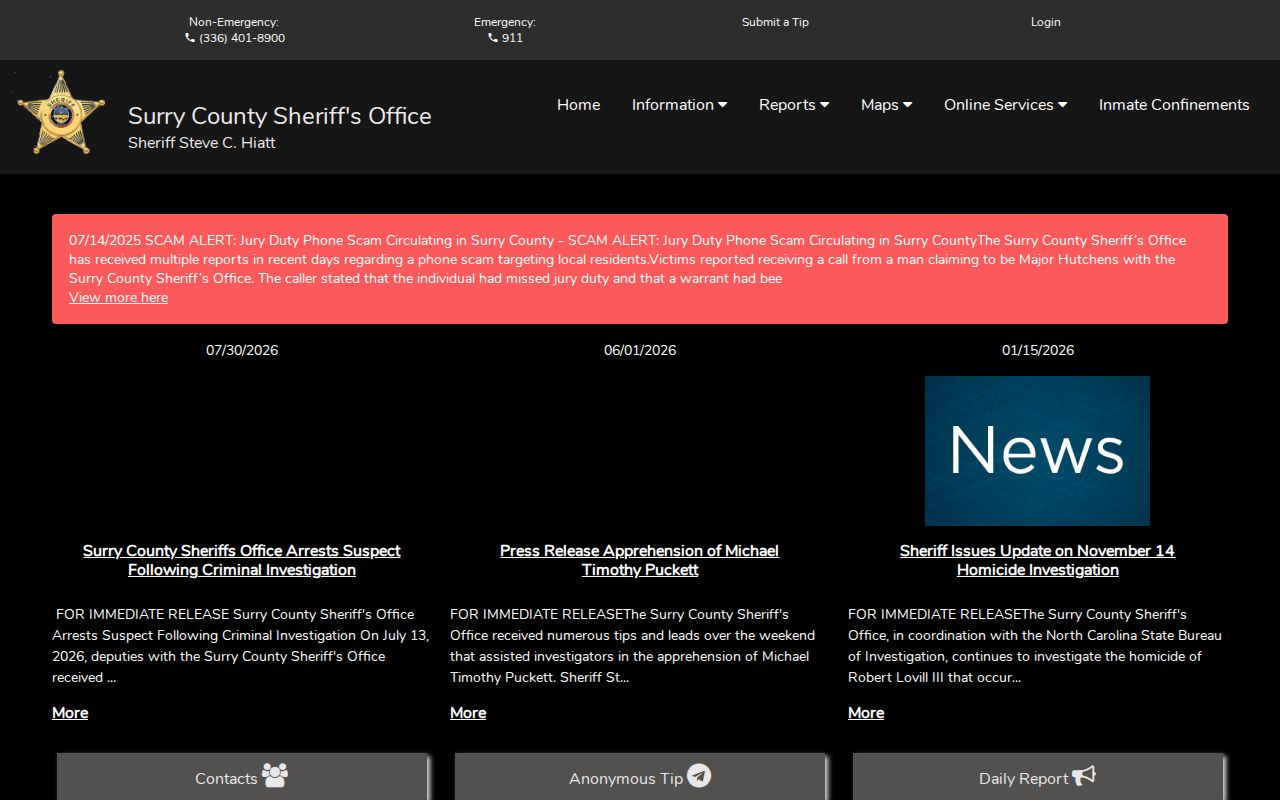Go to the Home menu item
Screen dimensions: 1280x800
click(x=579, y=105)
